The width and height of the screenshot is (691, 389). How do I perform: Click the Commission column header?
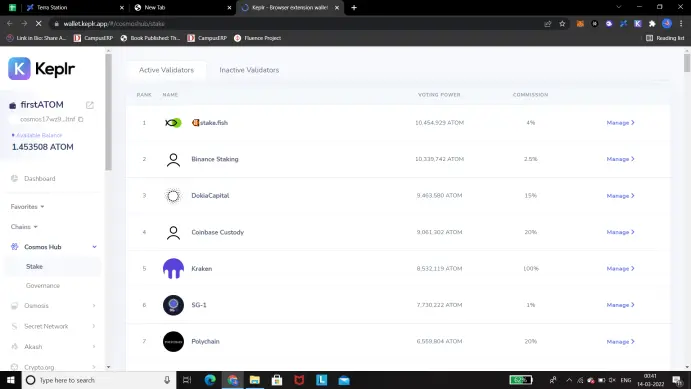(x=530, y=95)
